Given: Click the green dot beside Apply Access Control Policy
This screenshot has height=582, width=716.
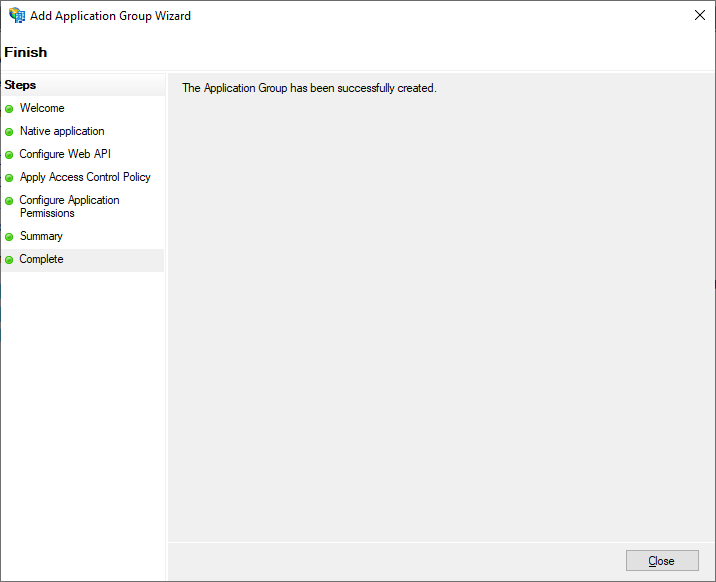Looking at the screenshot, I should pyautogui.click(x=9, y=178).
